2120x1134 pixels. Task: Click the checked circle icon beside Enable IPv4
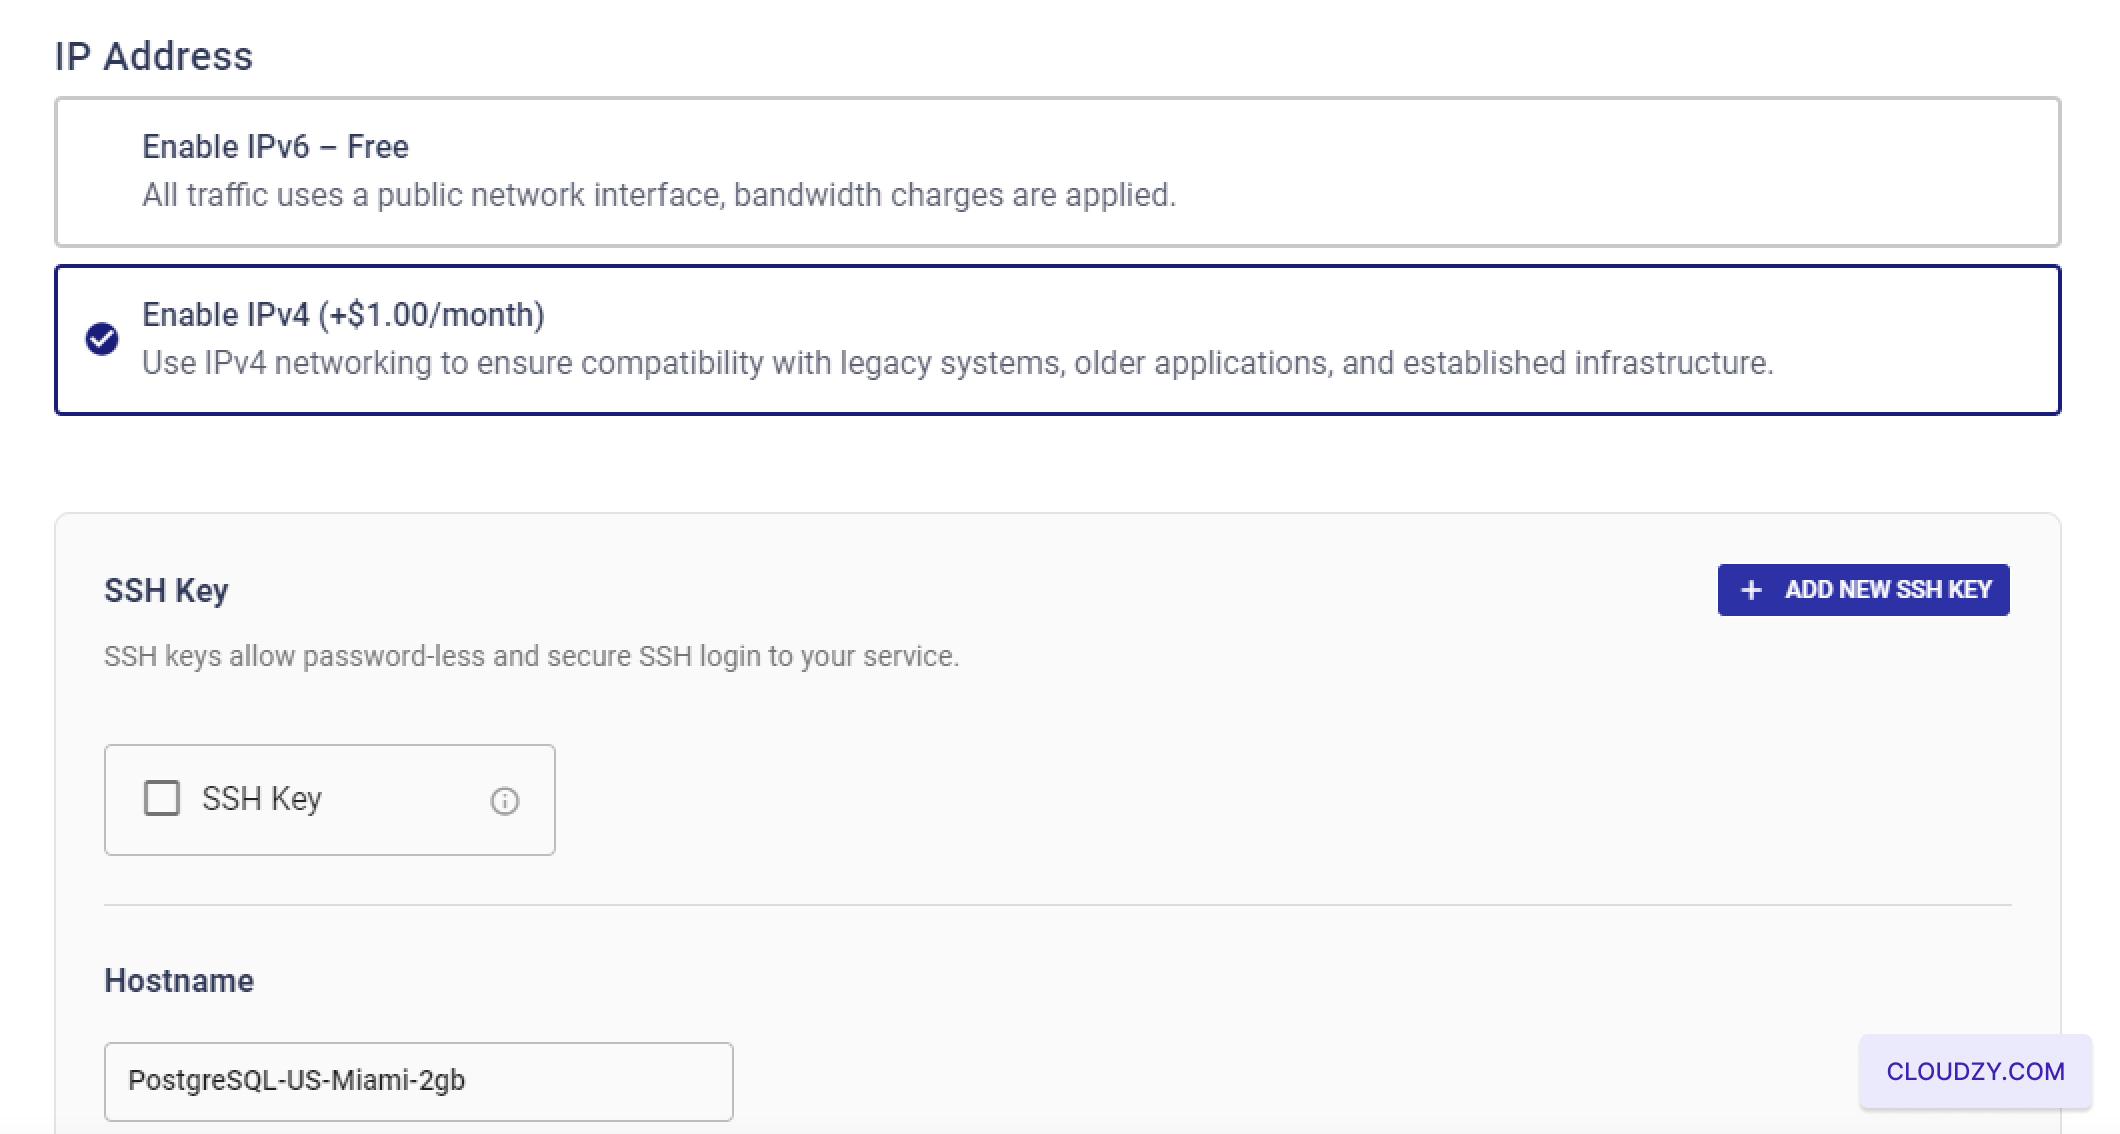pyautogui.click(x=102, y=340)
